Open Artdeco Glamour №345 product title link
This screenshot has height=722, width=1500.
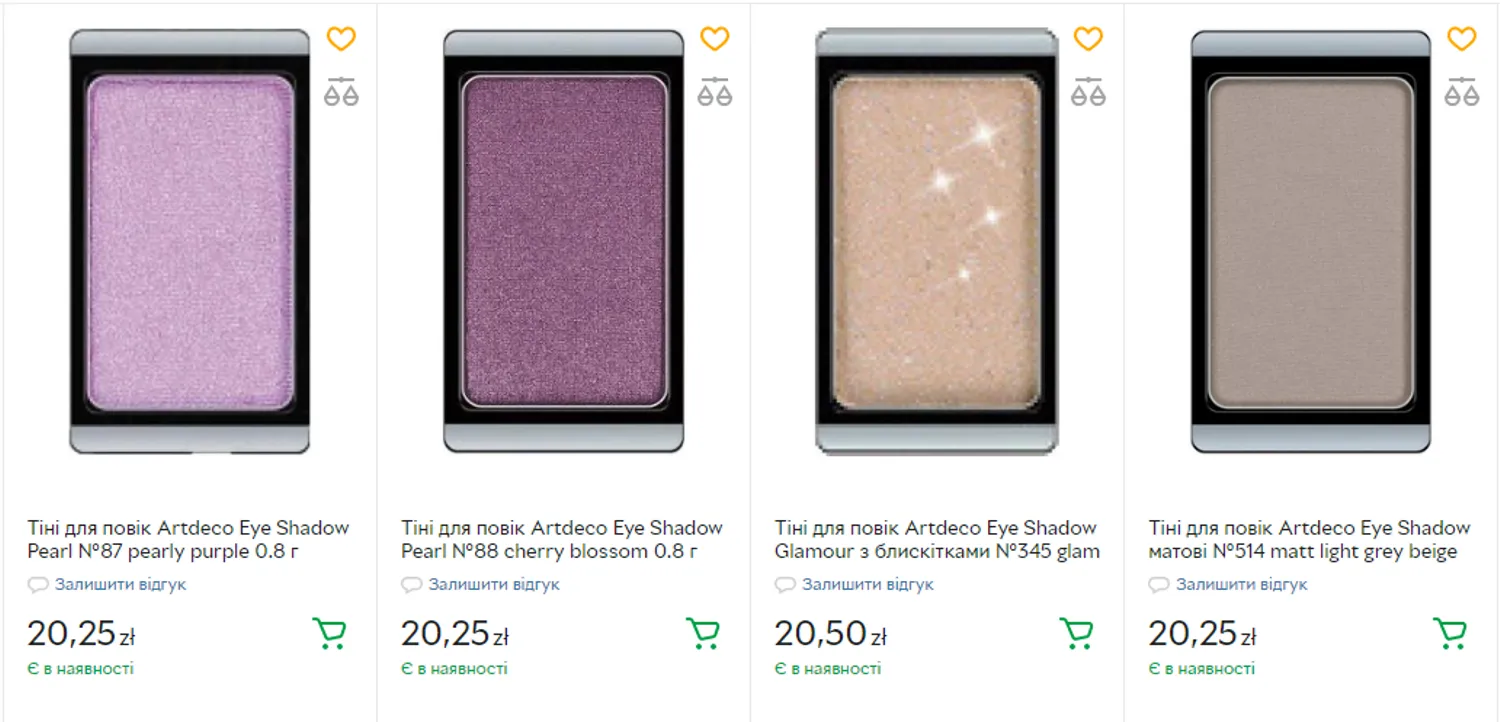936,539
